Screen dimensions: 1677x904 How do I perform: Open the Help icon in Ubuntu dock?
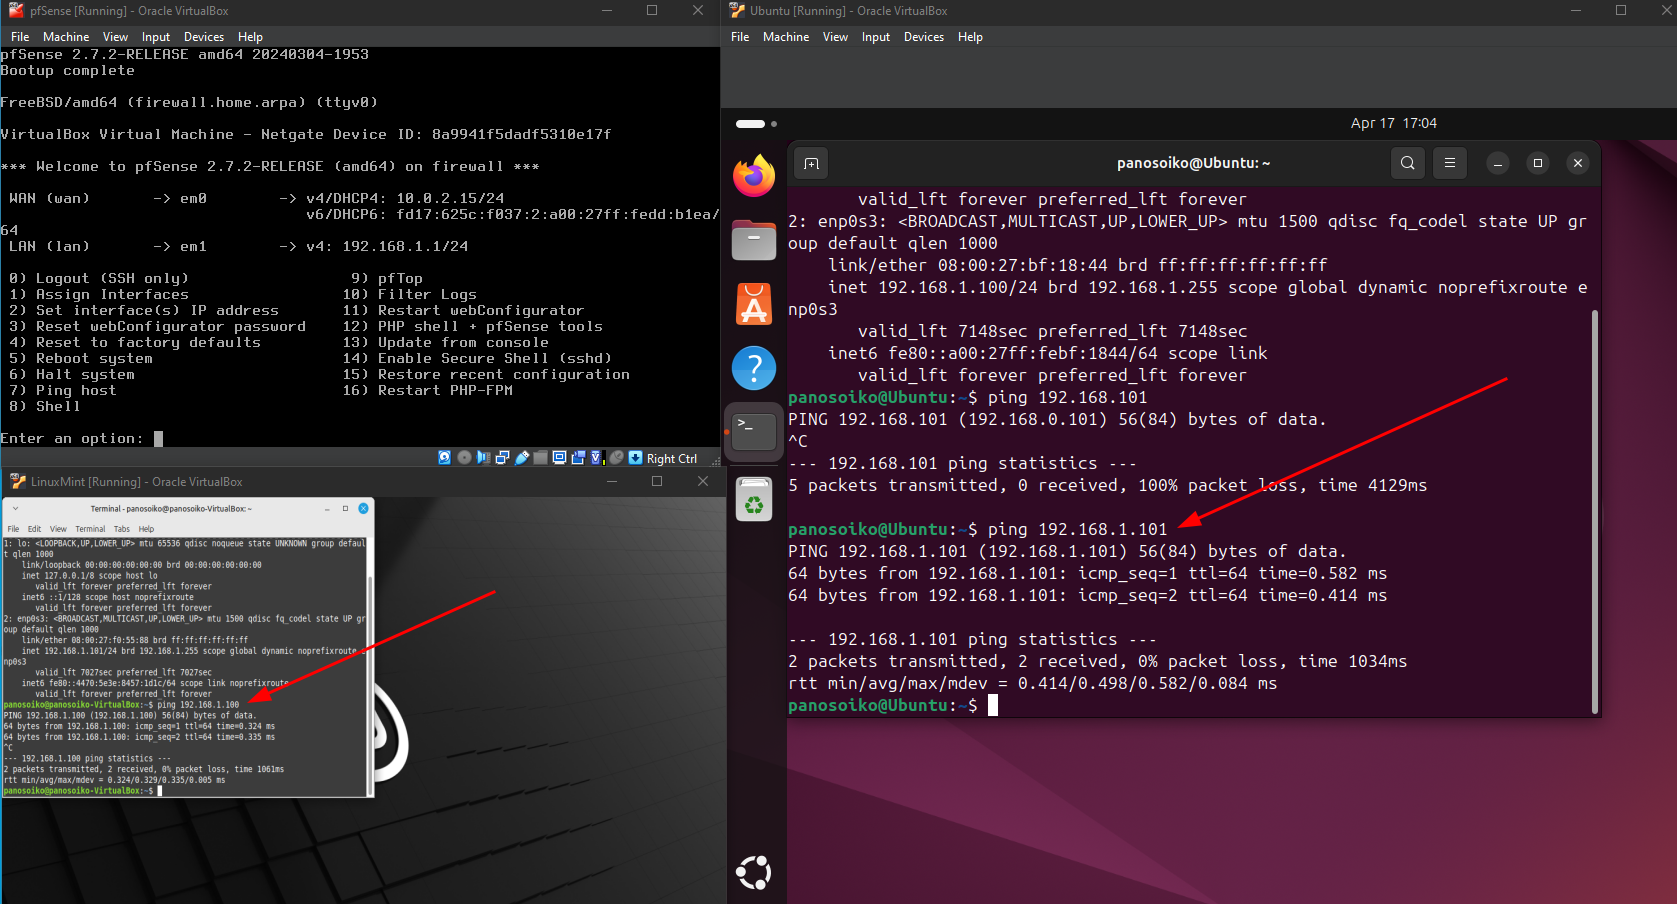click(x=754, y=368)
